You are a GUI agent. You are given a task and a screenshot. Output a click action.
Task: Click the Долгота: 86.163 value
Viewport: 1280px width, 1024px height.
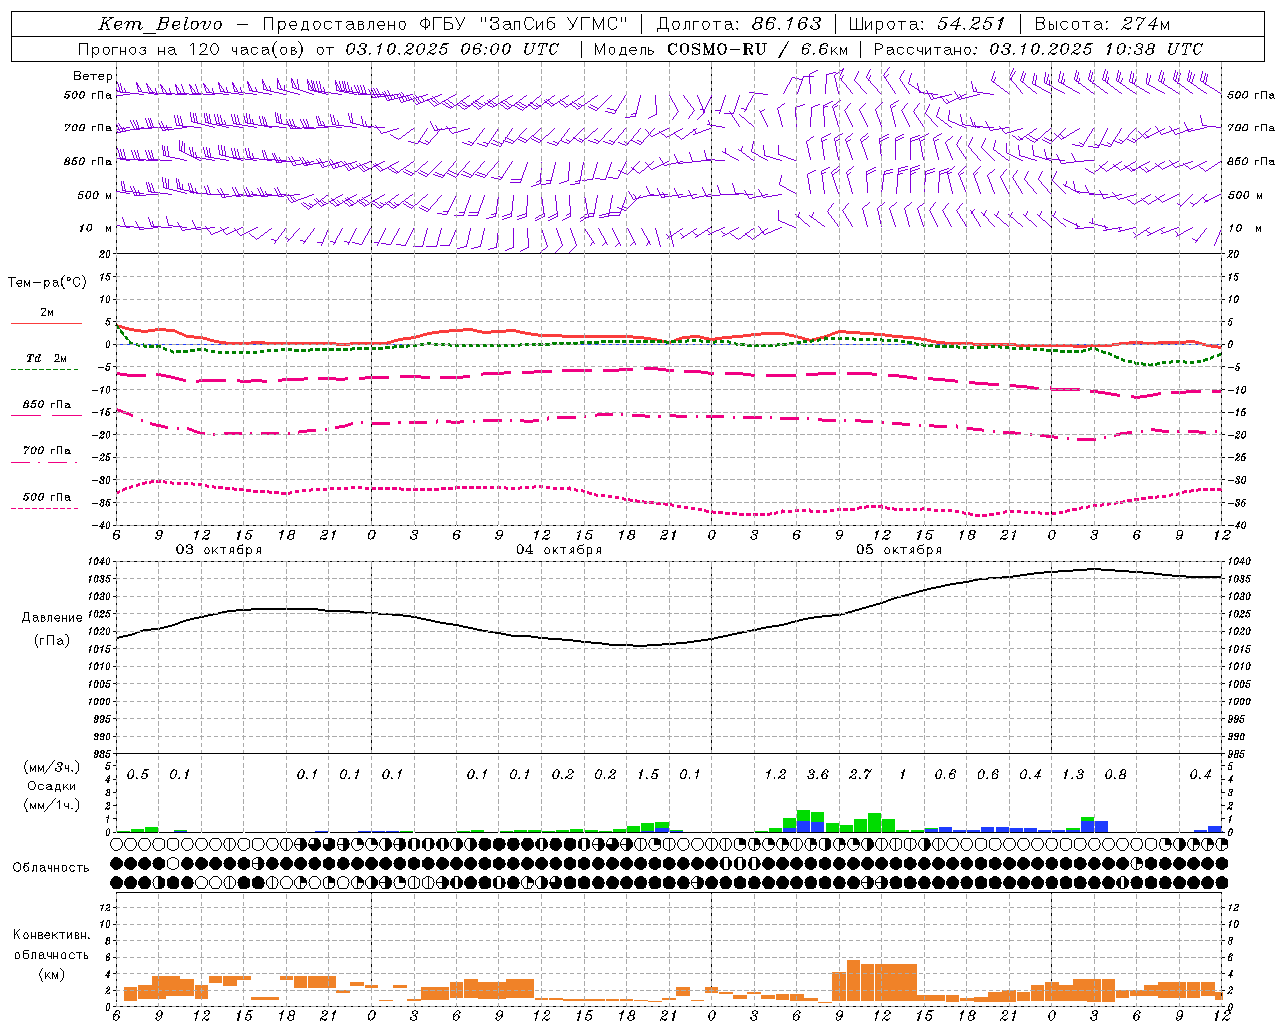coord(739,24)
